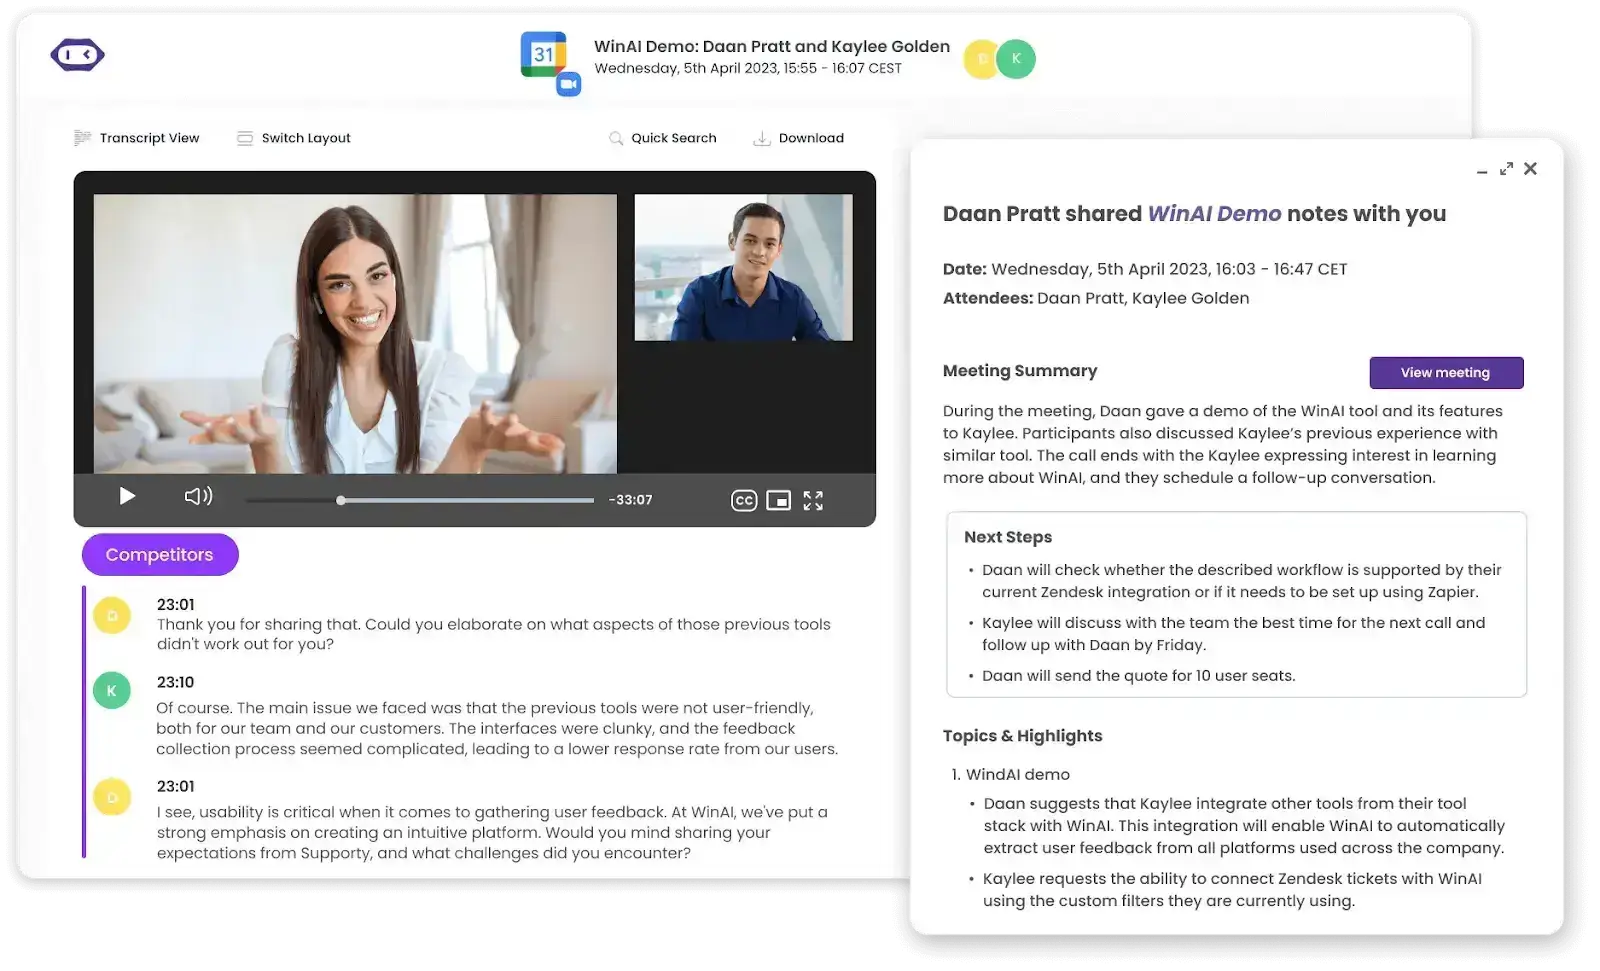Click the View meeting button
This screenshot has width=1600, height=971.
coord(1446,372)
